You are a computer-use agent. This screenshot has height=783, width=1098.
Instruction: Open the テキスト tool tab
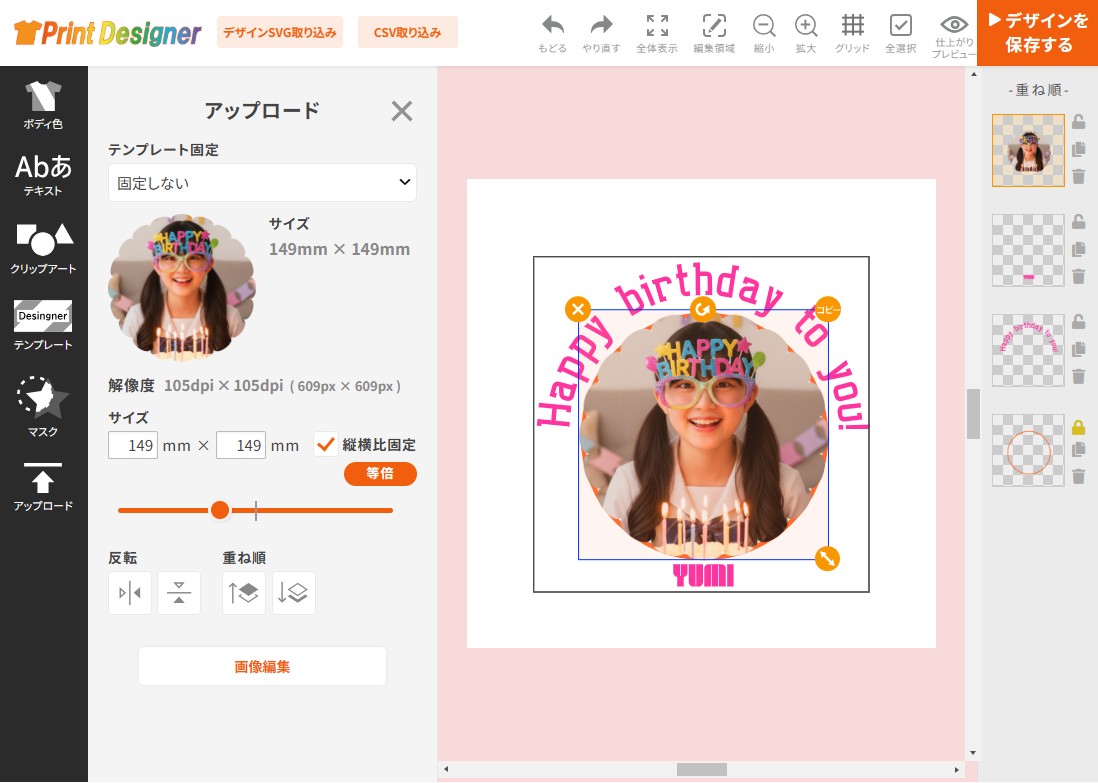click(43, 175)
